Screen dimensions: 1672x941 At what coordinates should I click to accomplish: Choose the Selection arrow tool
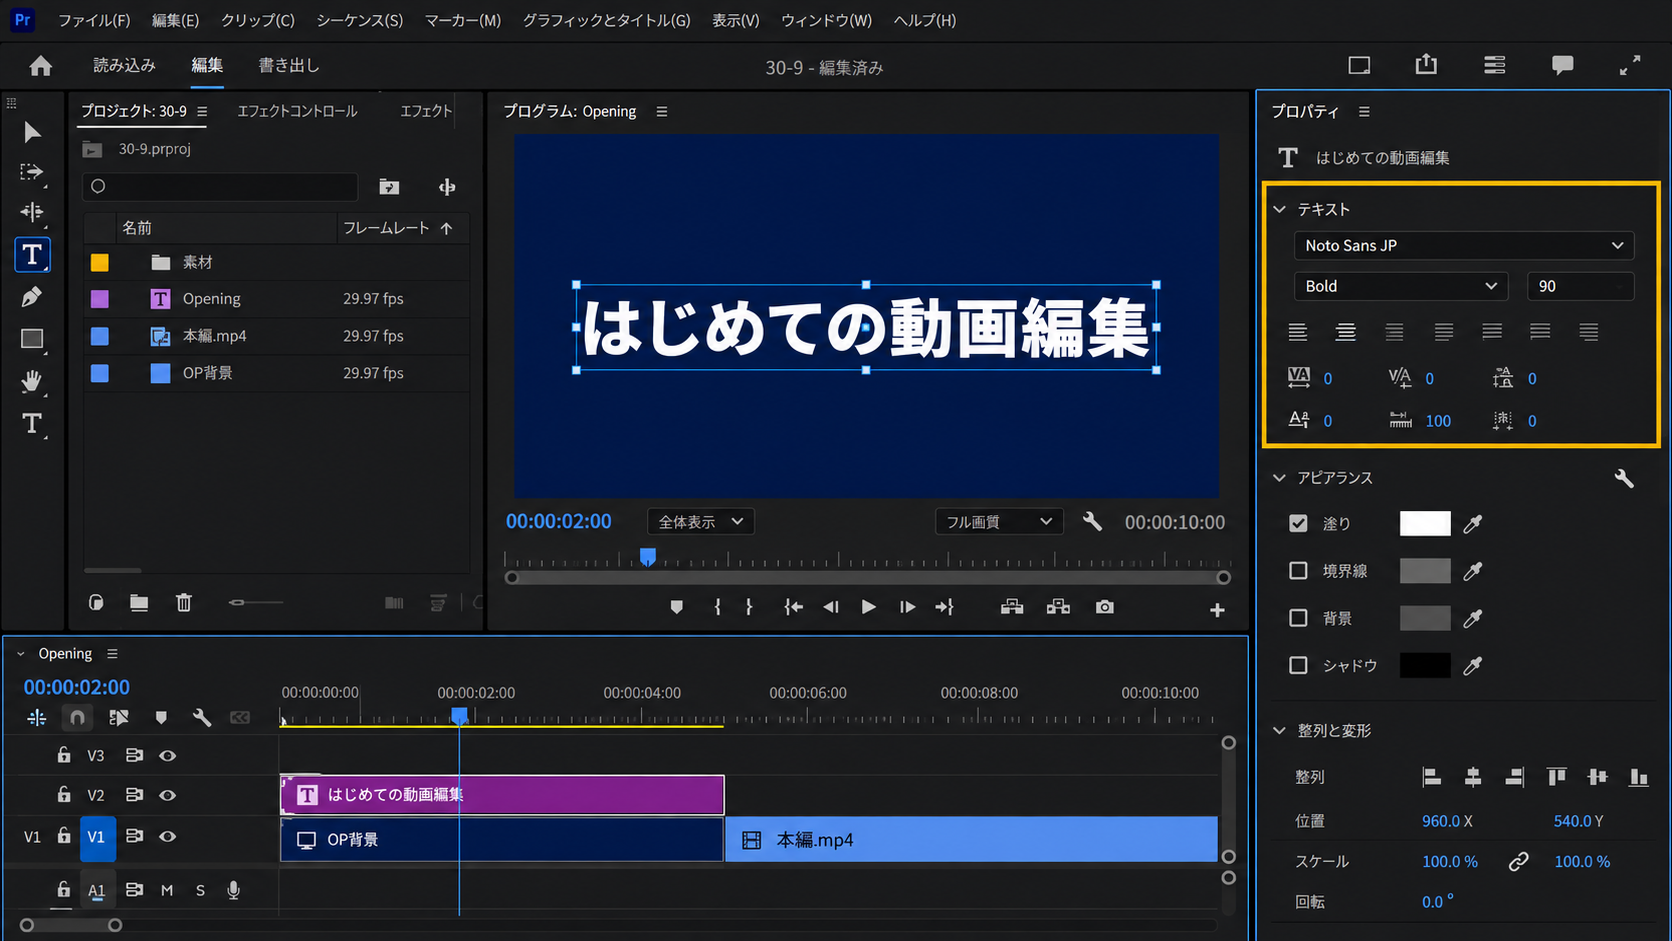tap(32, 132)
